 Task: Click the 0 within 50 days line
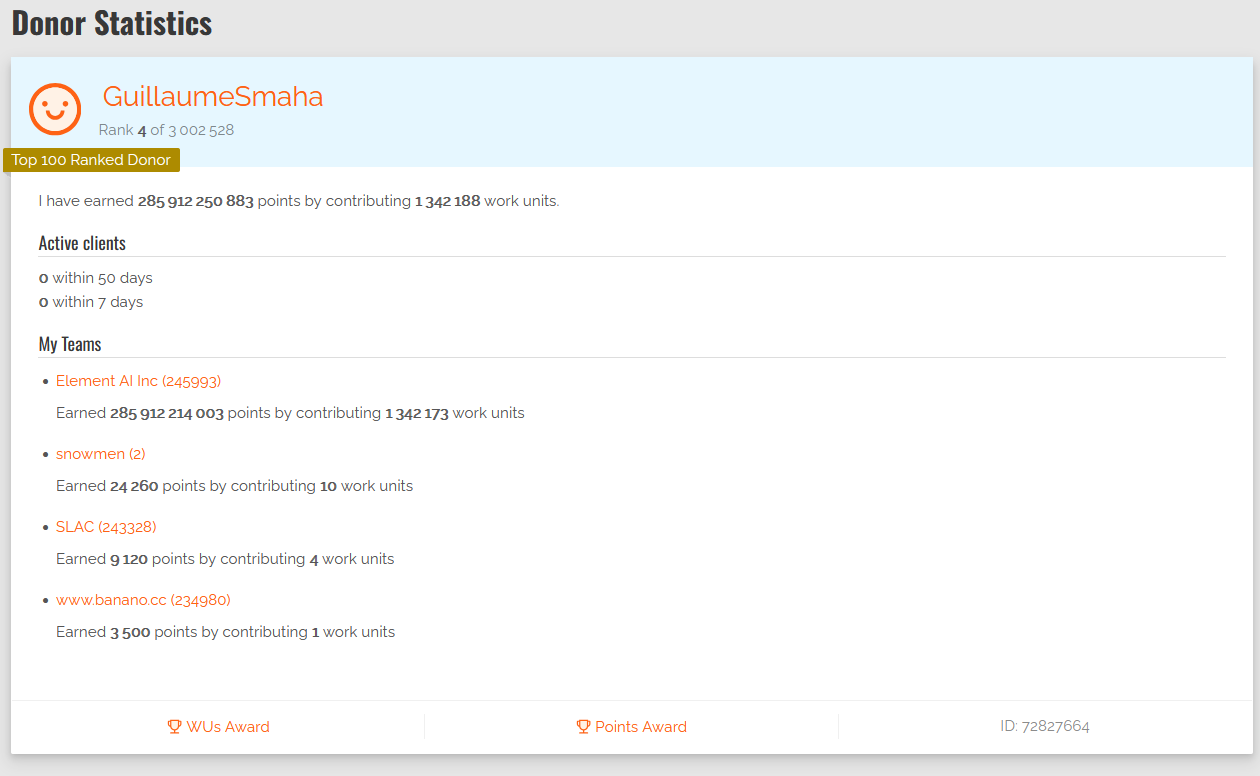(x=96, y=278)
